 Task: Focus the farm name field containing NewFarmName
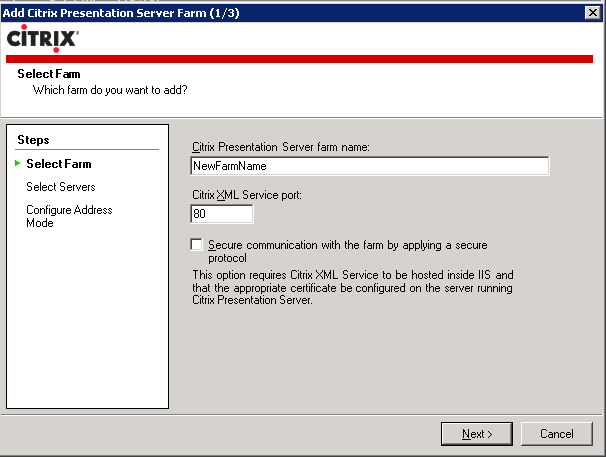(x=370, y=166)
